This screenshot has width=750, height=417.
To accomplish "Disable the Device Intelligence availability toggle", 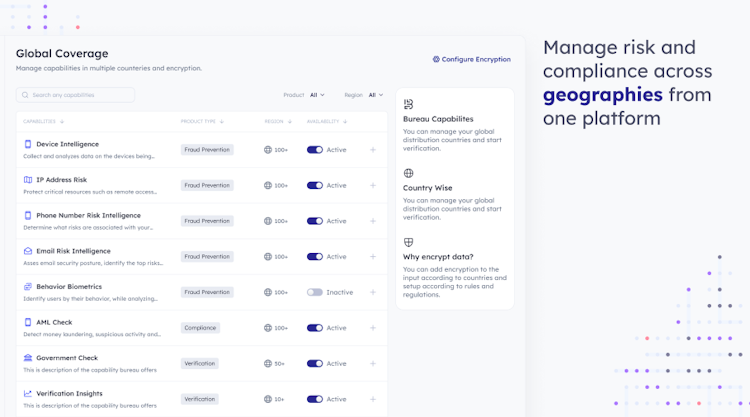I will [315, 150].
